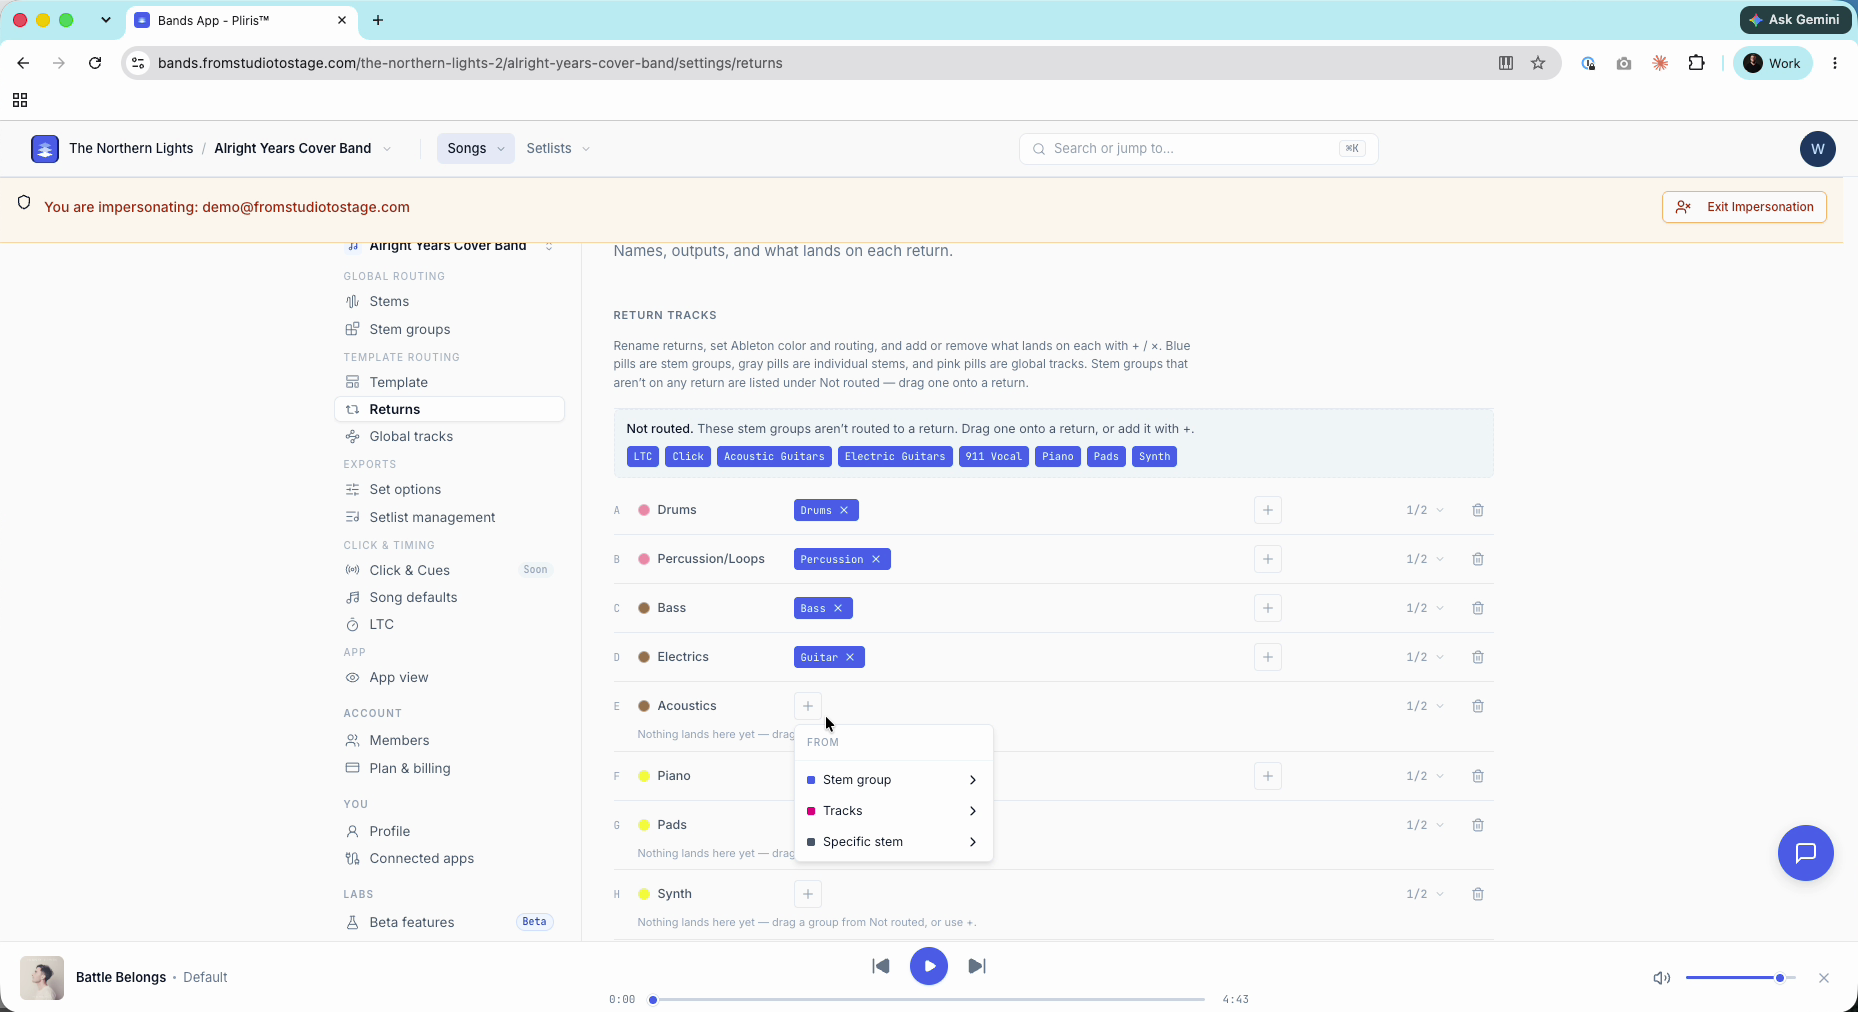The height and width of the screenshot is (1012, 1858).
Task: Delete the Electrics return track
Action: 1478,657
